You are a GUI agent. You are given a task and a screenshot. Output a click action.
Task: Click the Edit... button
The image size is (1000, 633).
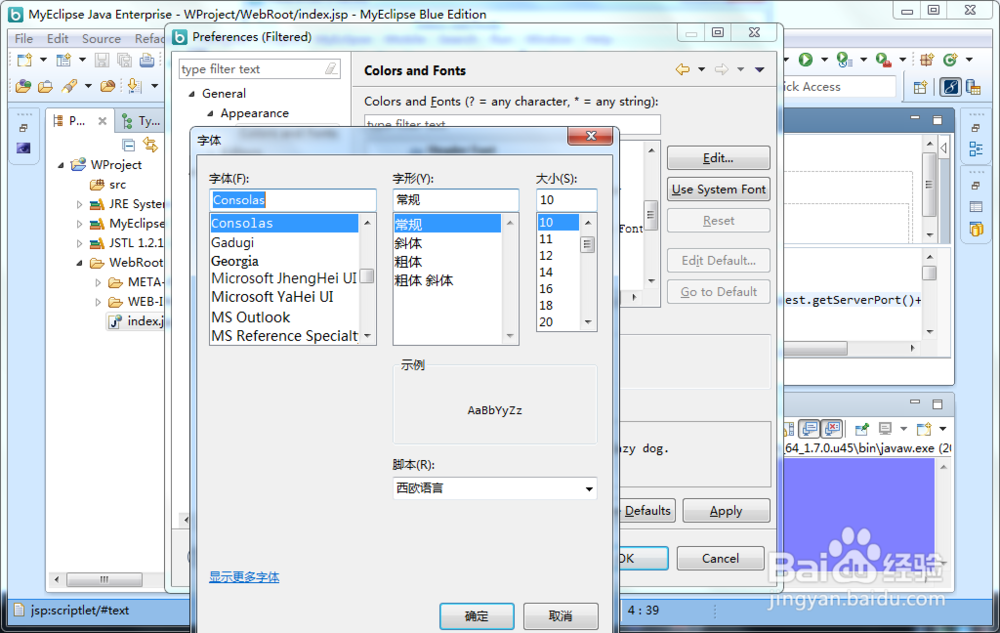[718, 158]
